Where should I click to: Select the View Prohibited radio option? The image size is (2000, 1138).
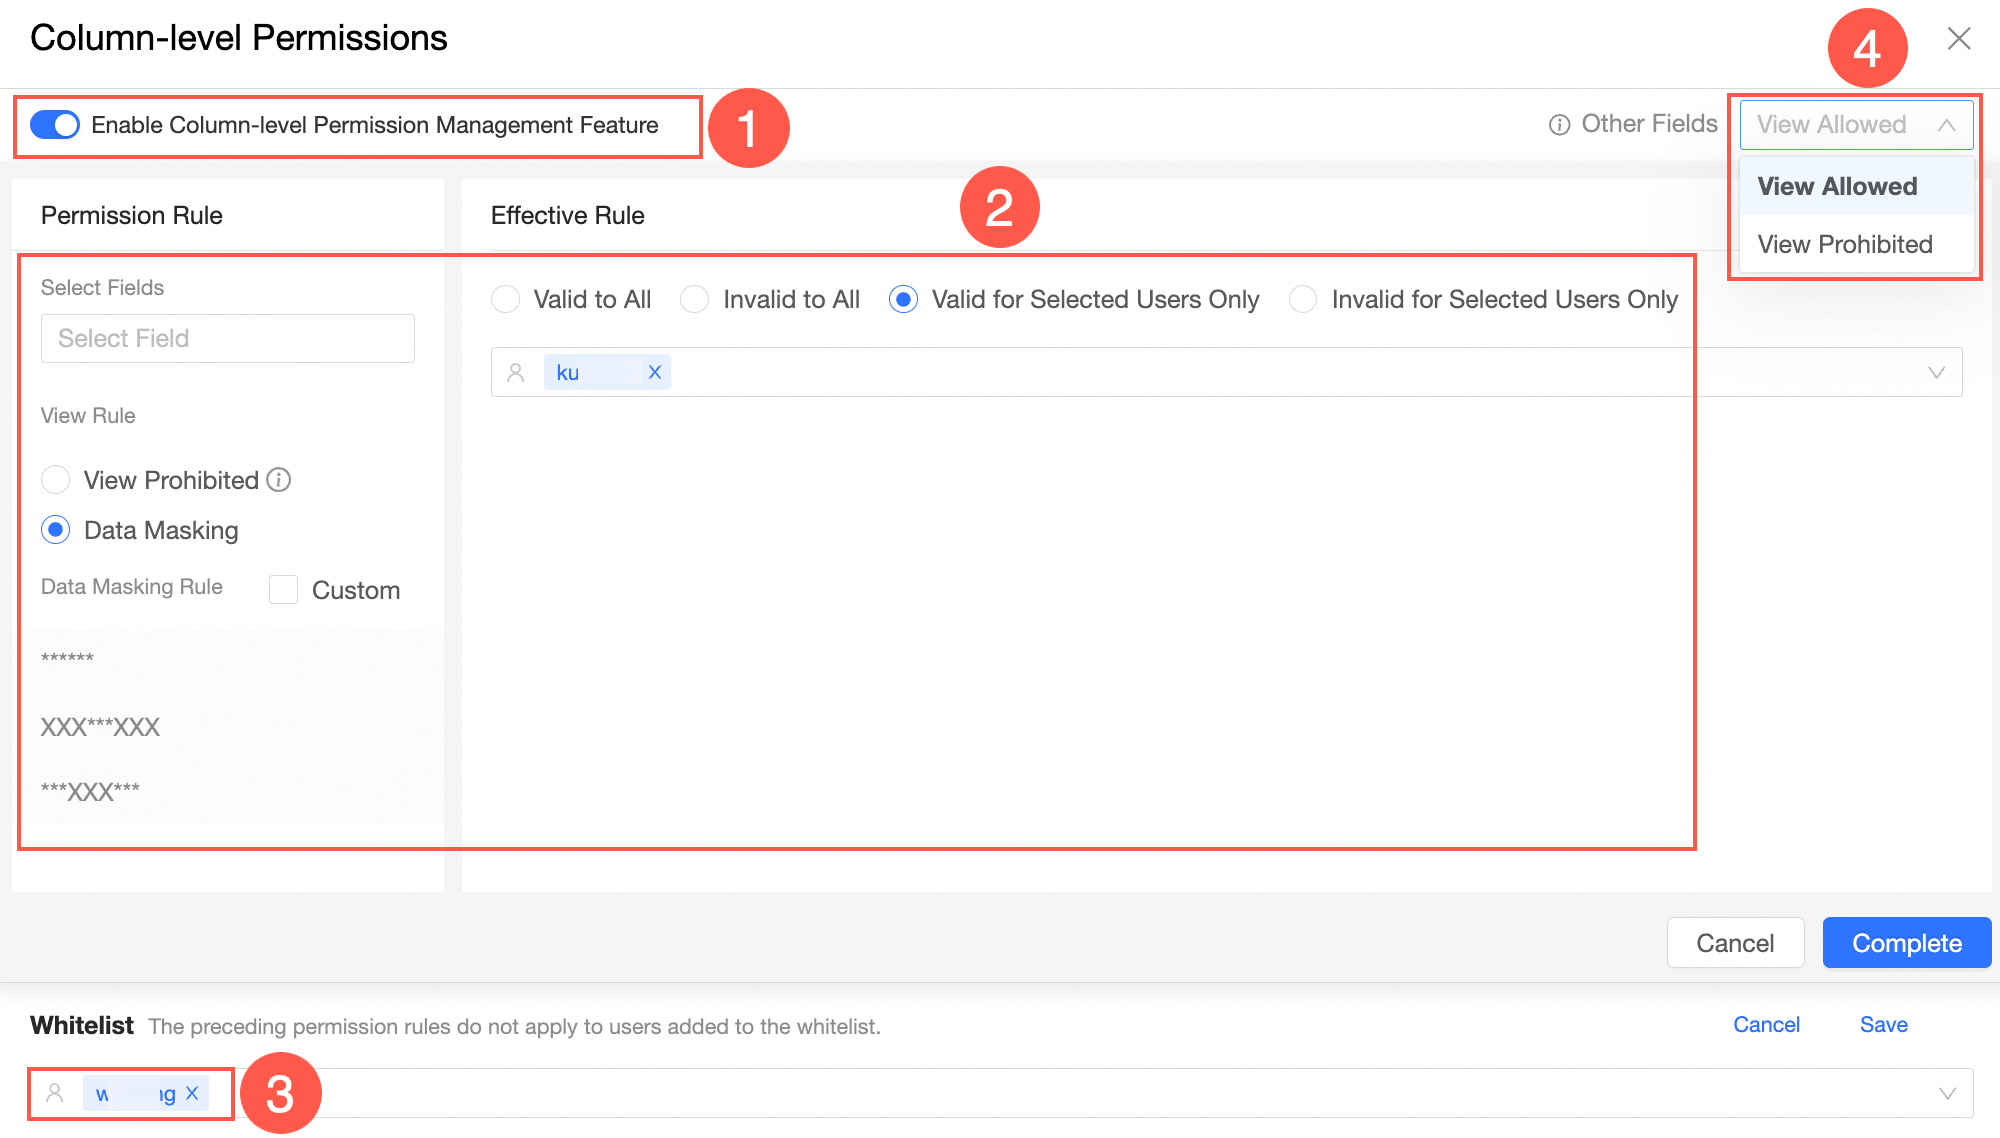tap(56, 480)
